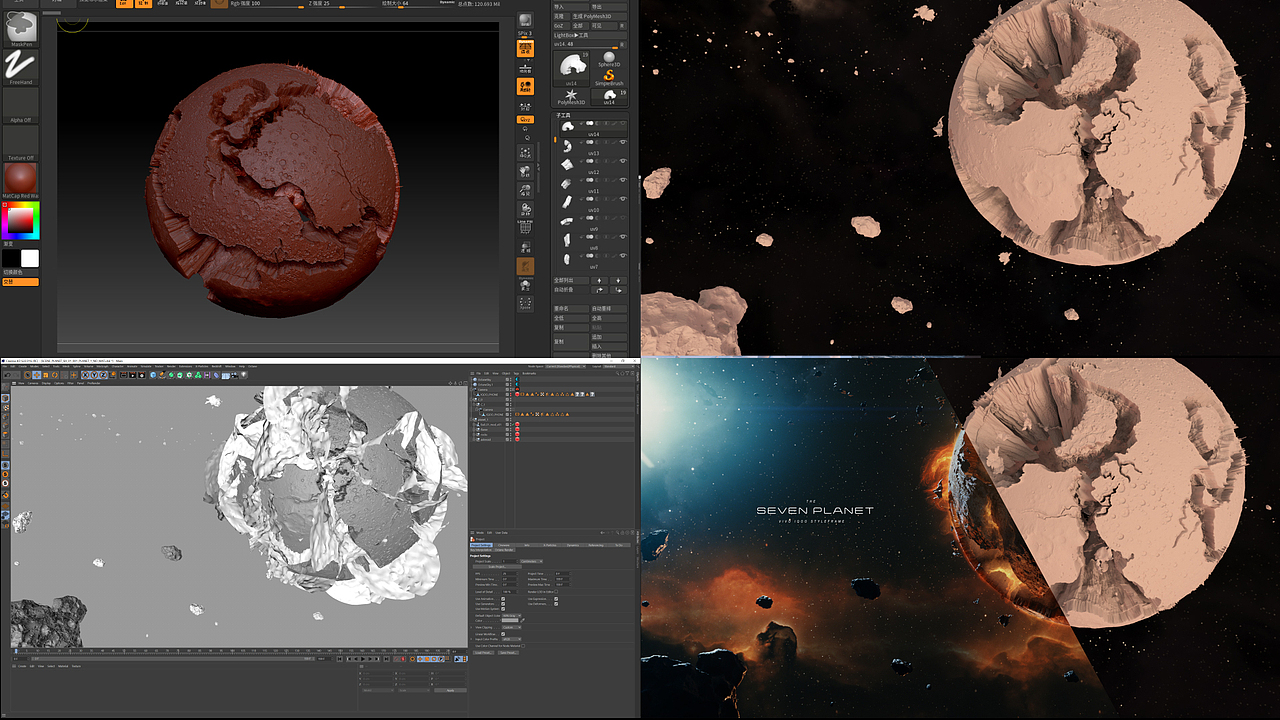Screen dimensions: 1280x720
Task: Click 生成 PolyMesh3D button
Action: tap(598, 16)
